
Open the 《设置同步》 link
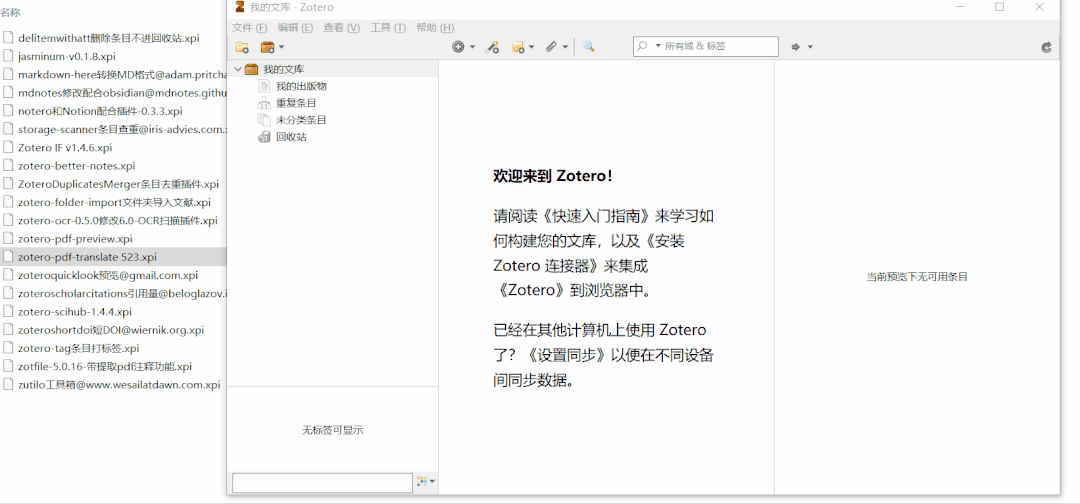567,355
